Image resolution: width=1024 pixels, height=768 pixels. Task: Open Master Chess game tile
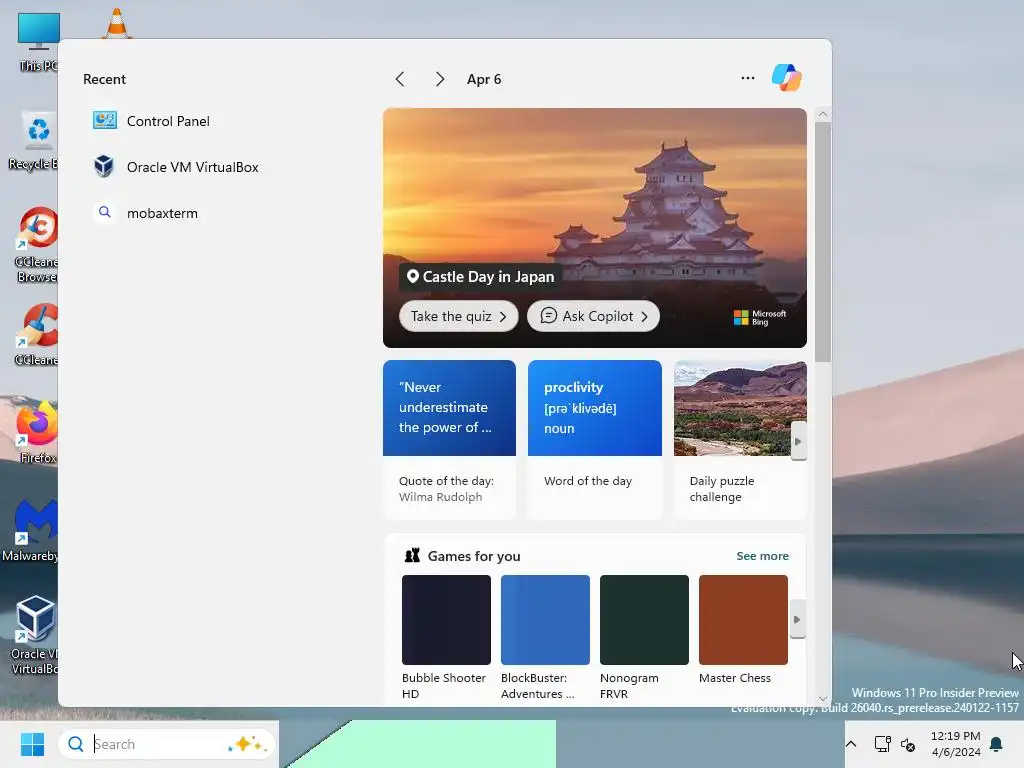[743, 630]
